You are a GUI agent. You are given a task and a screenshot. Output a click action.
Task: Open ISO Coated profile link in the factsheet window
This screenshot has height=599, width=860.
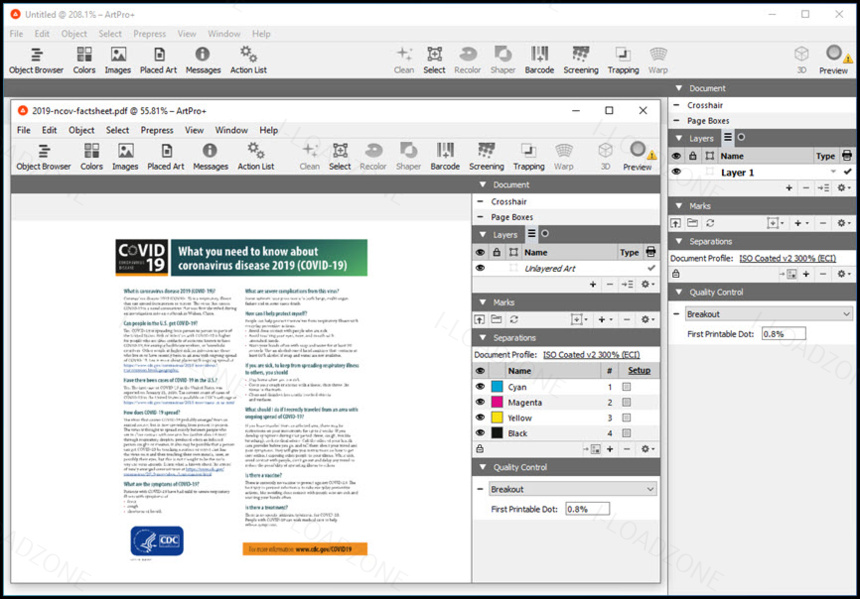tap(591, 355)
